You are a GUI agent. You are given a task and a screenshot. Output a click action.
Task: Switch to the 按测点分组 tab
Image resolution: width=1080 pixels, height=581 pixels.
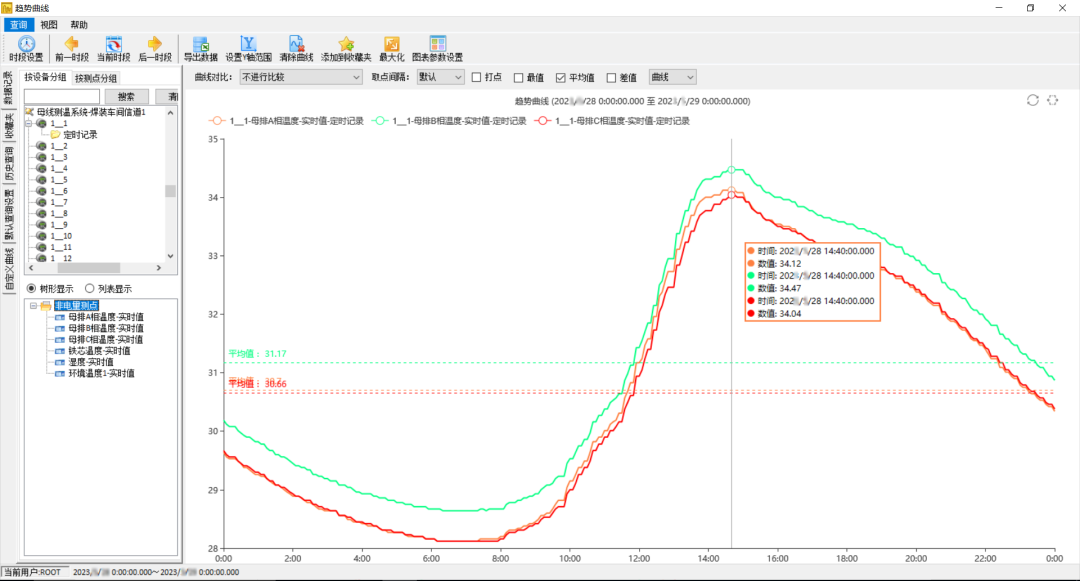click(96, 78)
